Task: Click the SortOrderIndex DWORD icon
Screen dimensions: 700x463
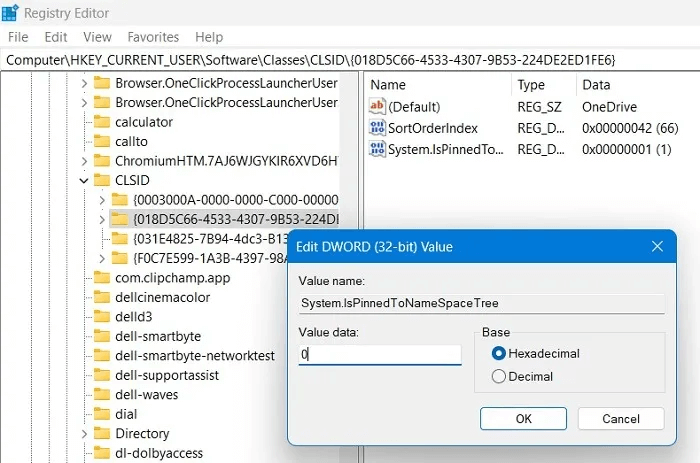Action: coord(377,128)
